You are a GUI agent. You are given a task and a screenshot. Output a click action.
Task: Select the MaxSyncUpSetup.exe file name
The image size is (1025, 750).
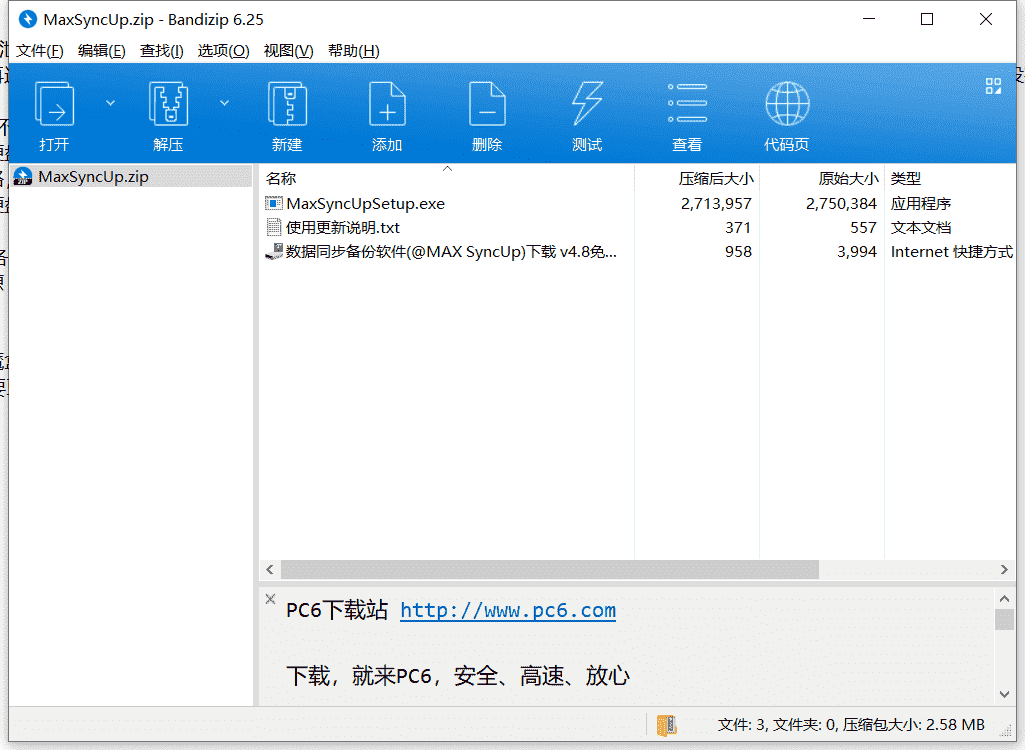pos(365,203)
